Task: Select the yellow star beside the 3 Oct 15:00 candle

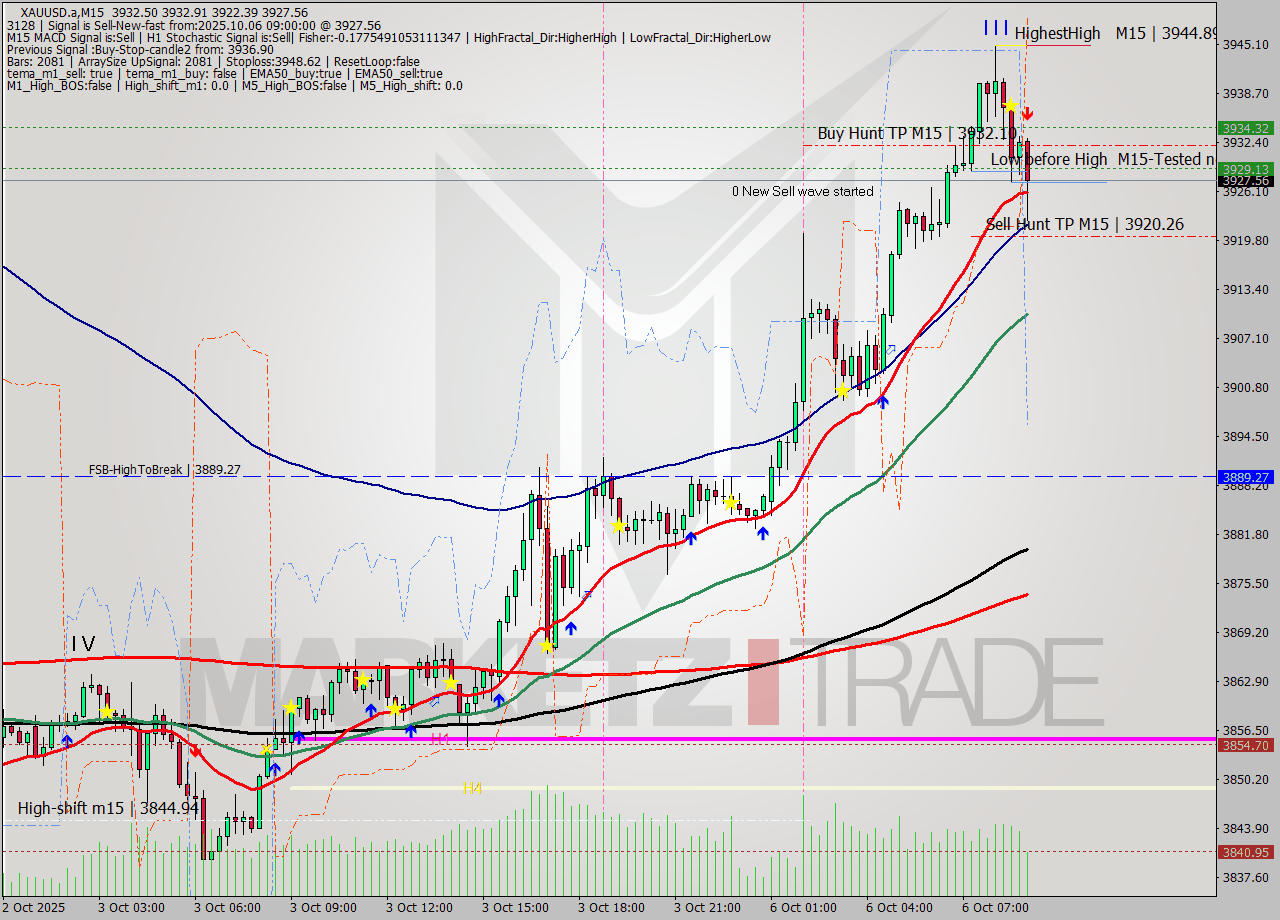Action: [546, 647]
